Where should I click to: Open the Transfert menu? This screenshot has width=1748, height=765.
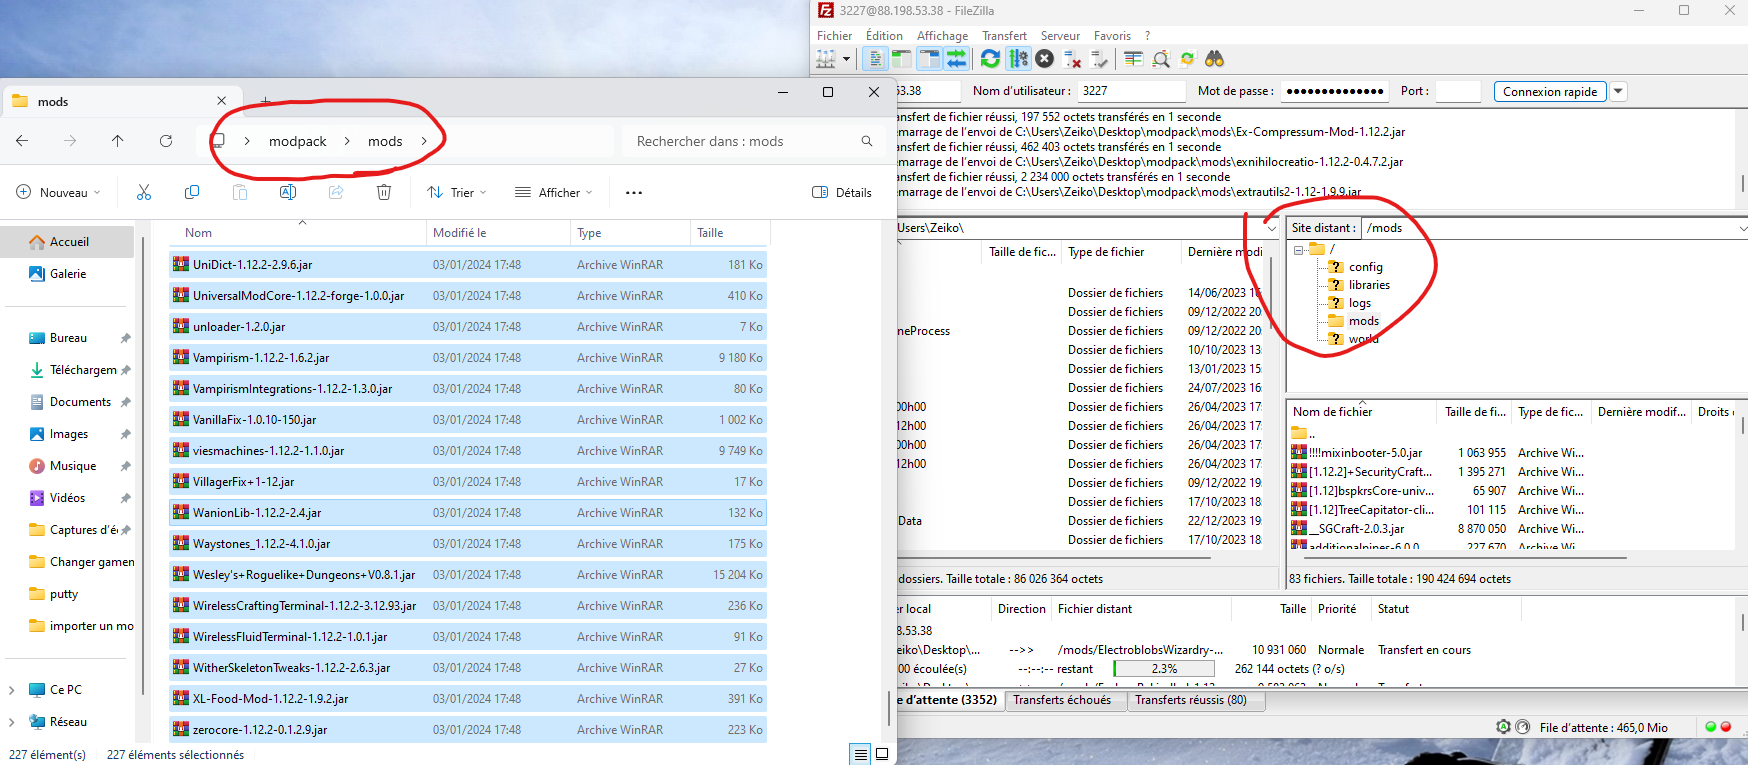point(1004,36)
